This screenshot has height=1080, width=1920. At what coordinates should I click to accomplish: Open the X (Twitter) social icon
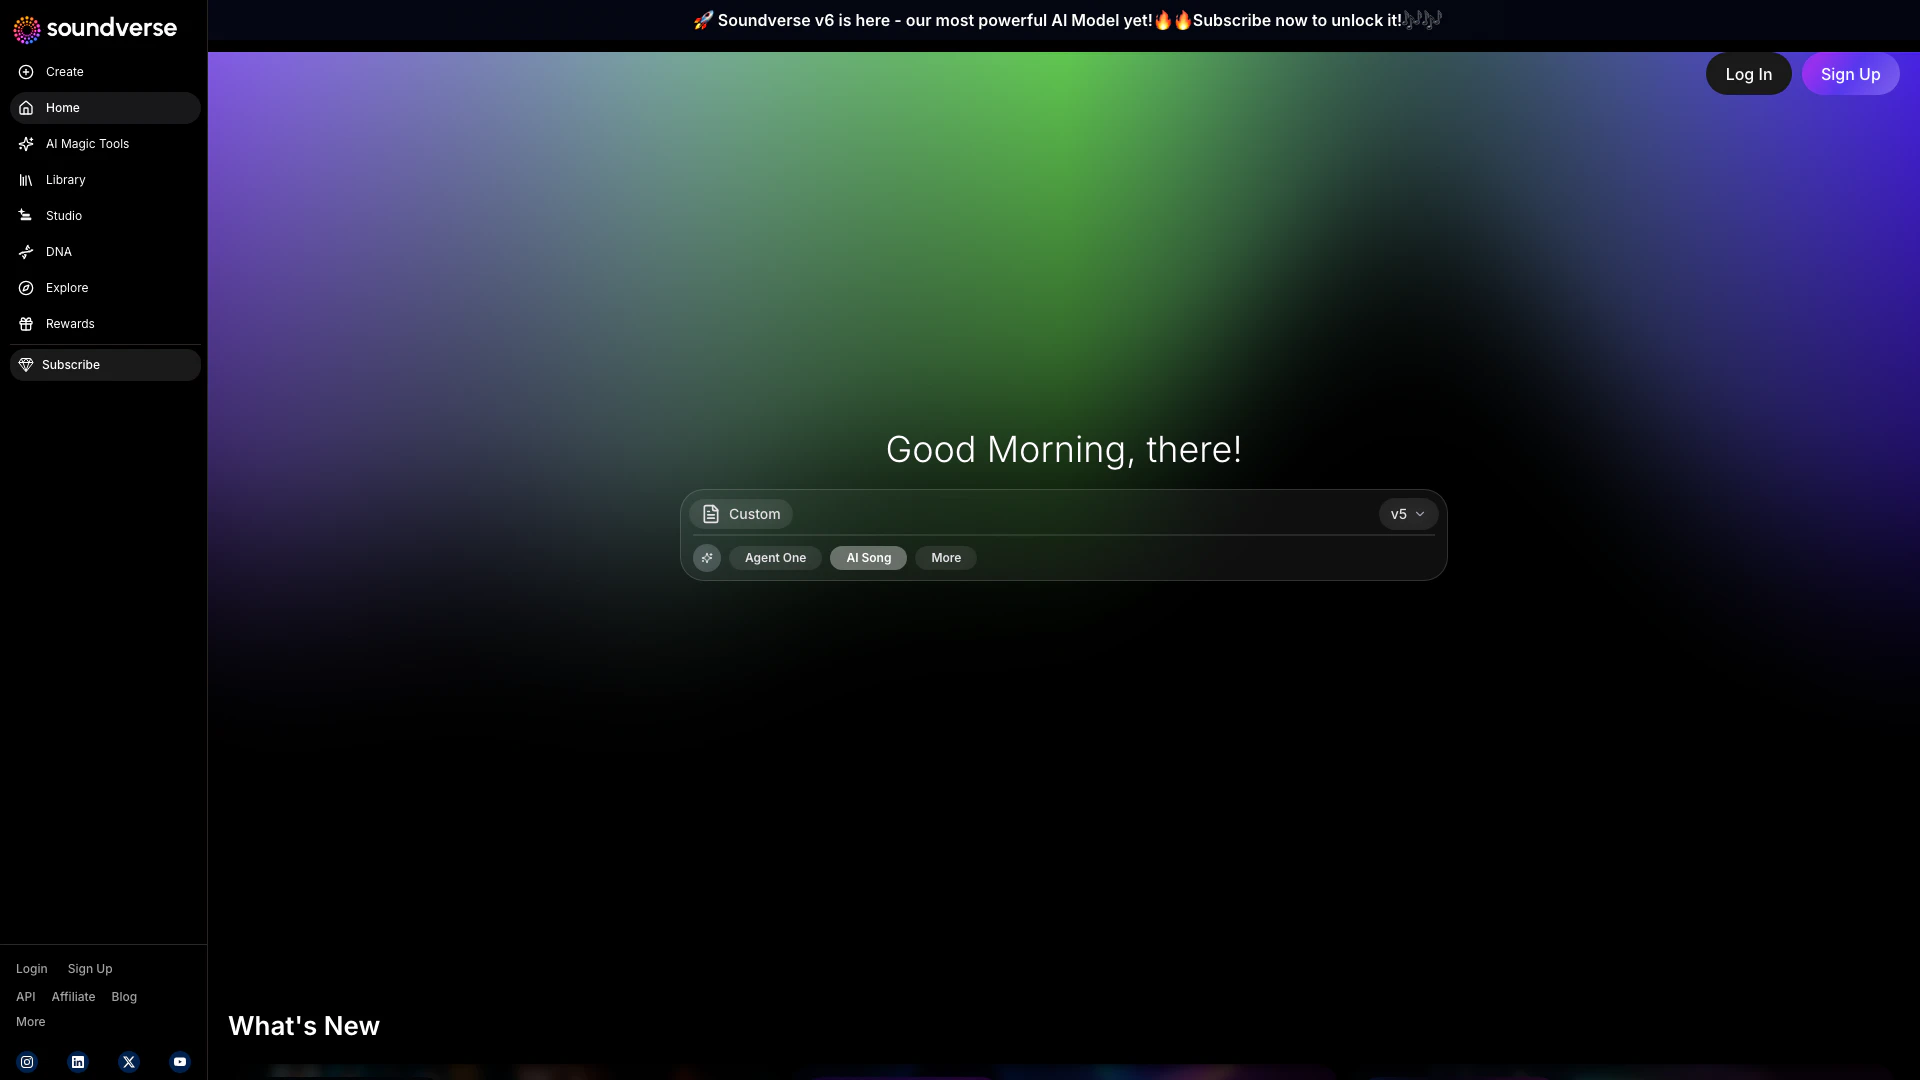tap(129, 1062)
